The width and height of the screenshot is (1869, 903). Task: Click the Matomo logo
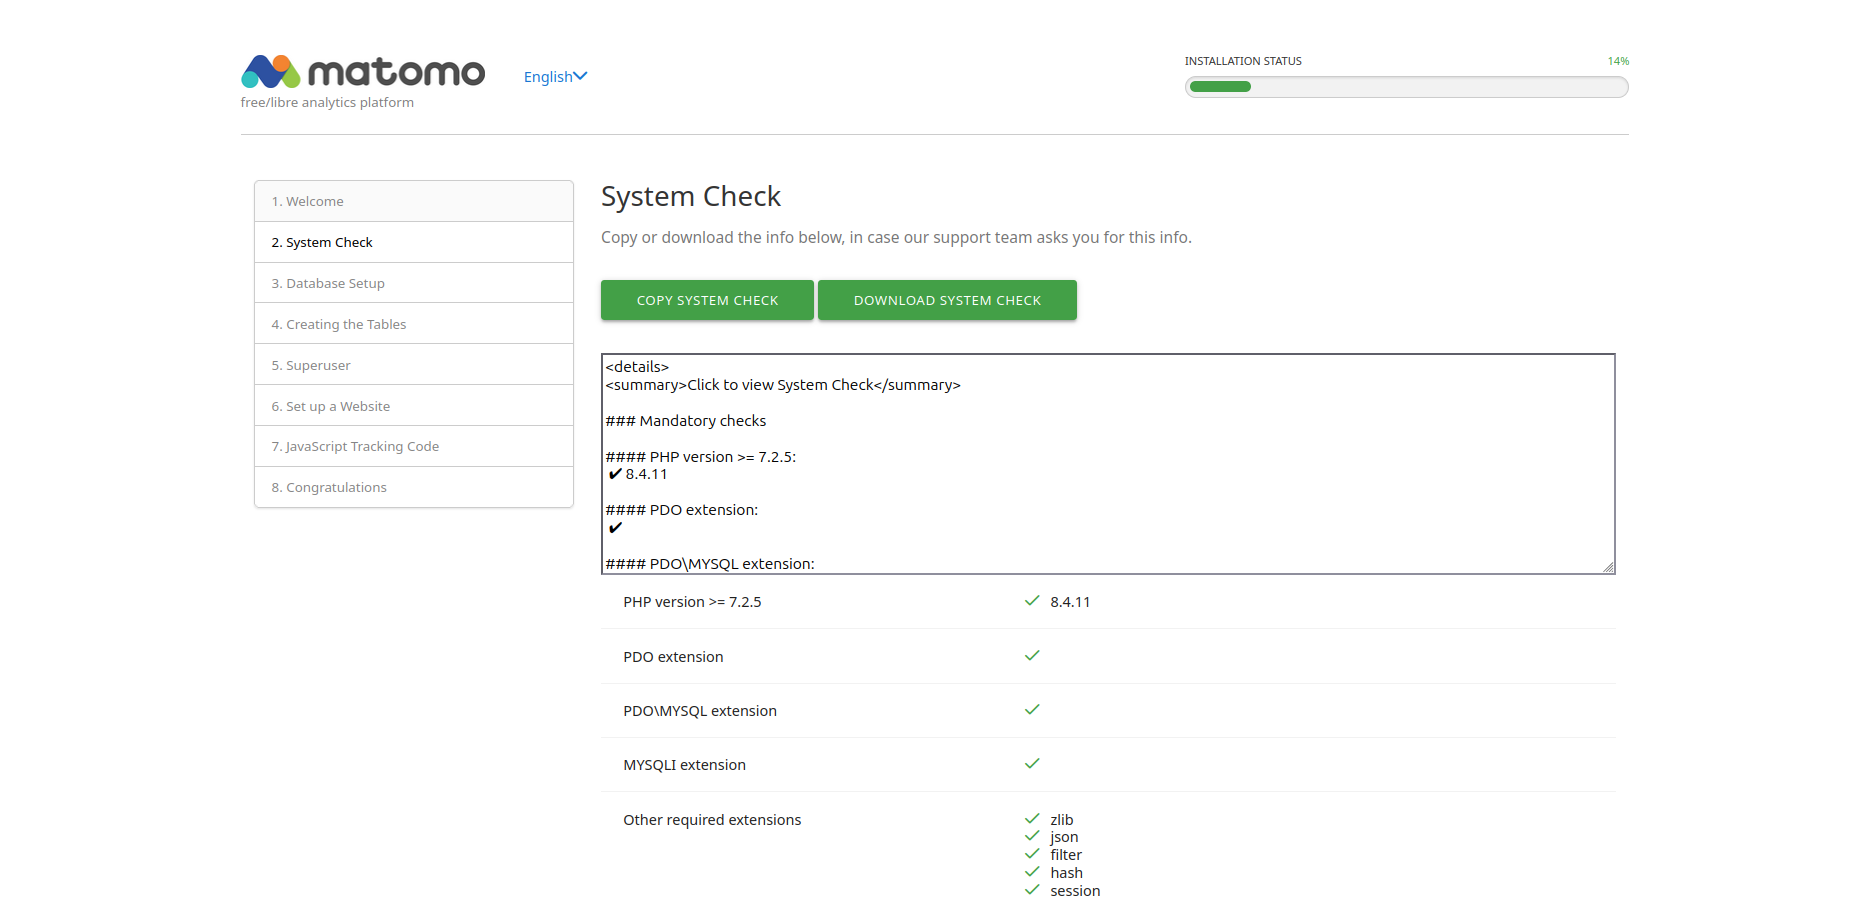pyautogui.click(x=362, y=72)
